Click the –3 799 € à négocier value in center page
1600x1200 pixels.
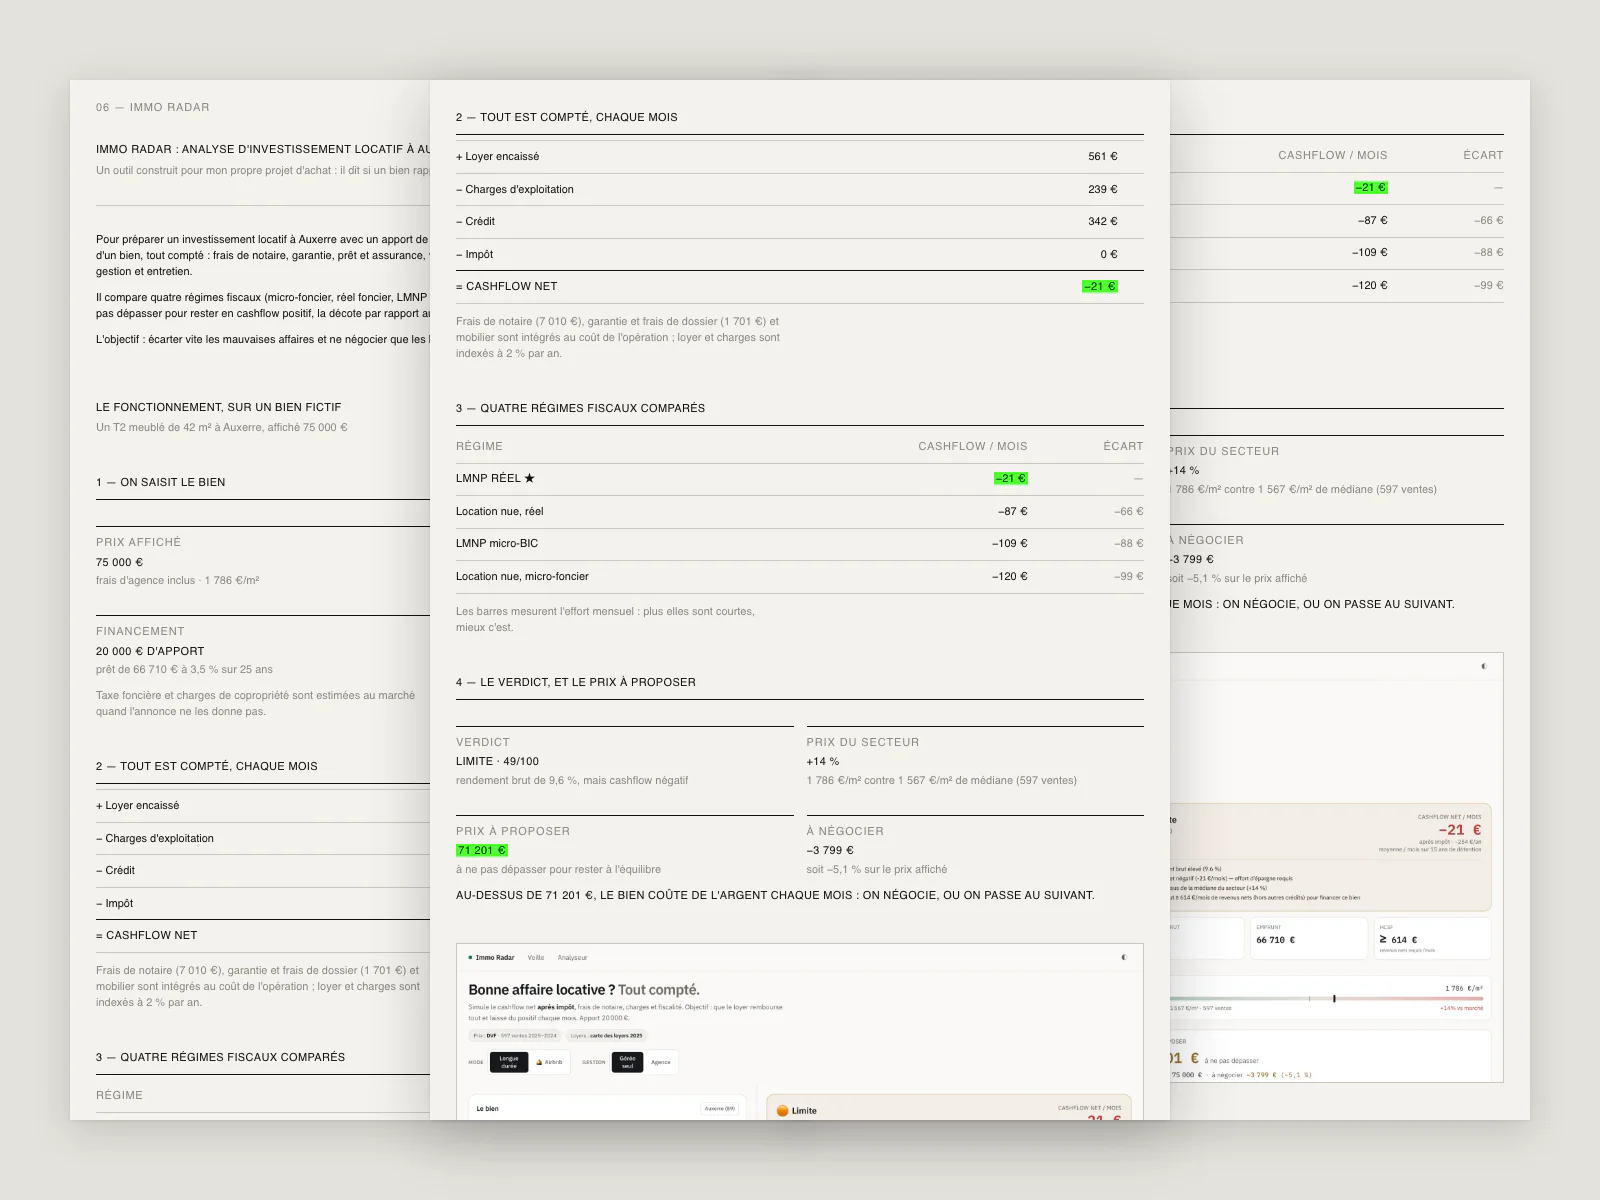pos(830,850)
